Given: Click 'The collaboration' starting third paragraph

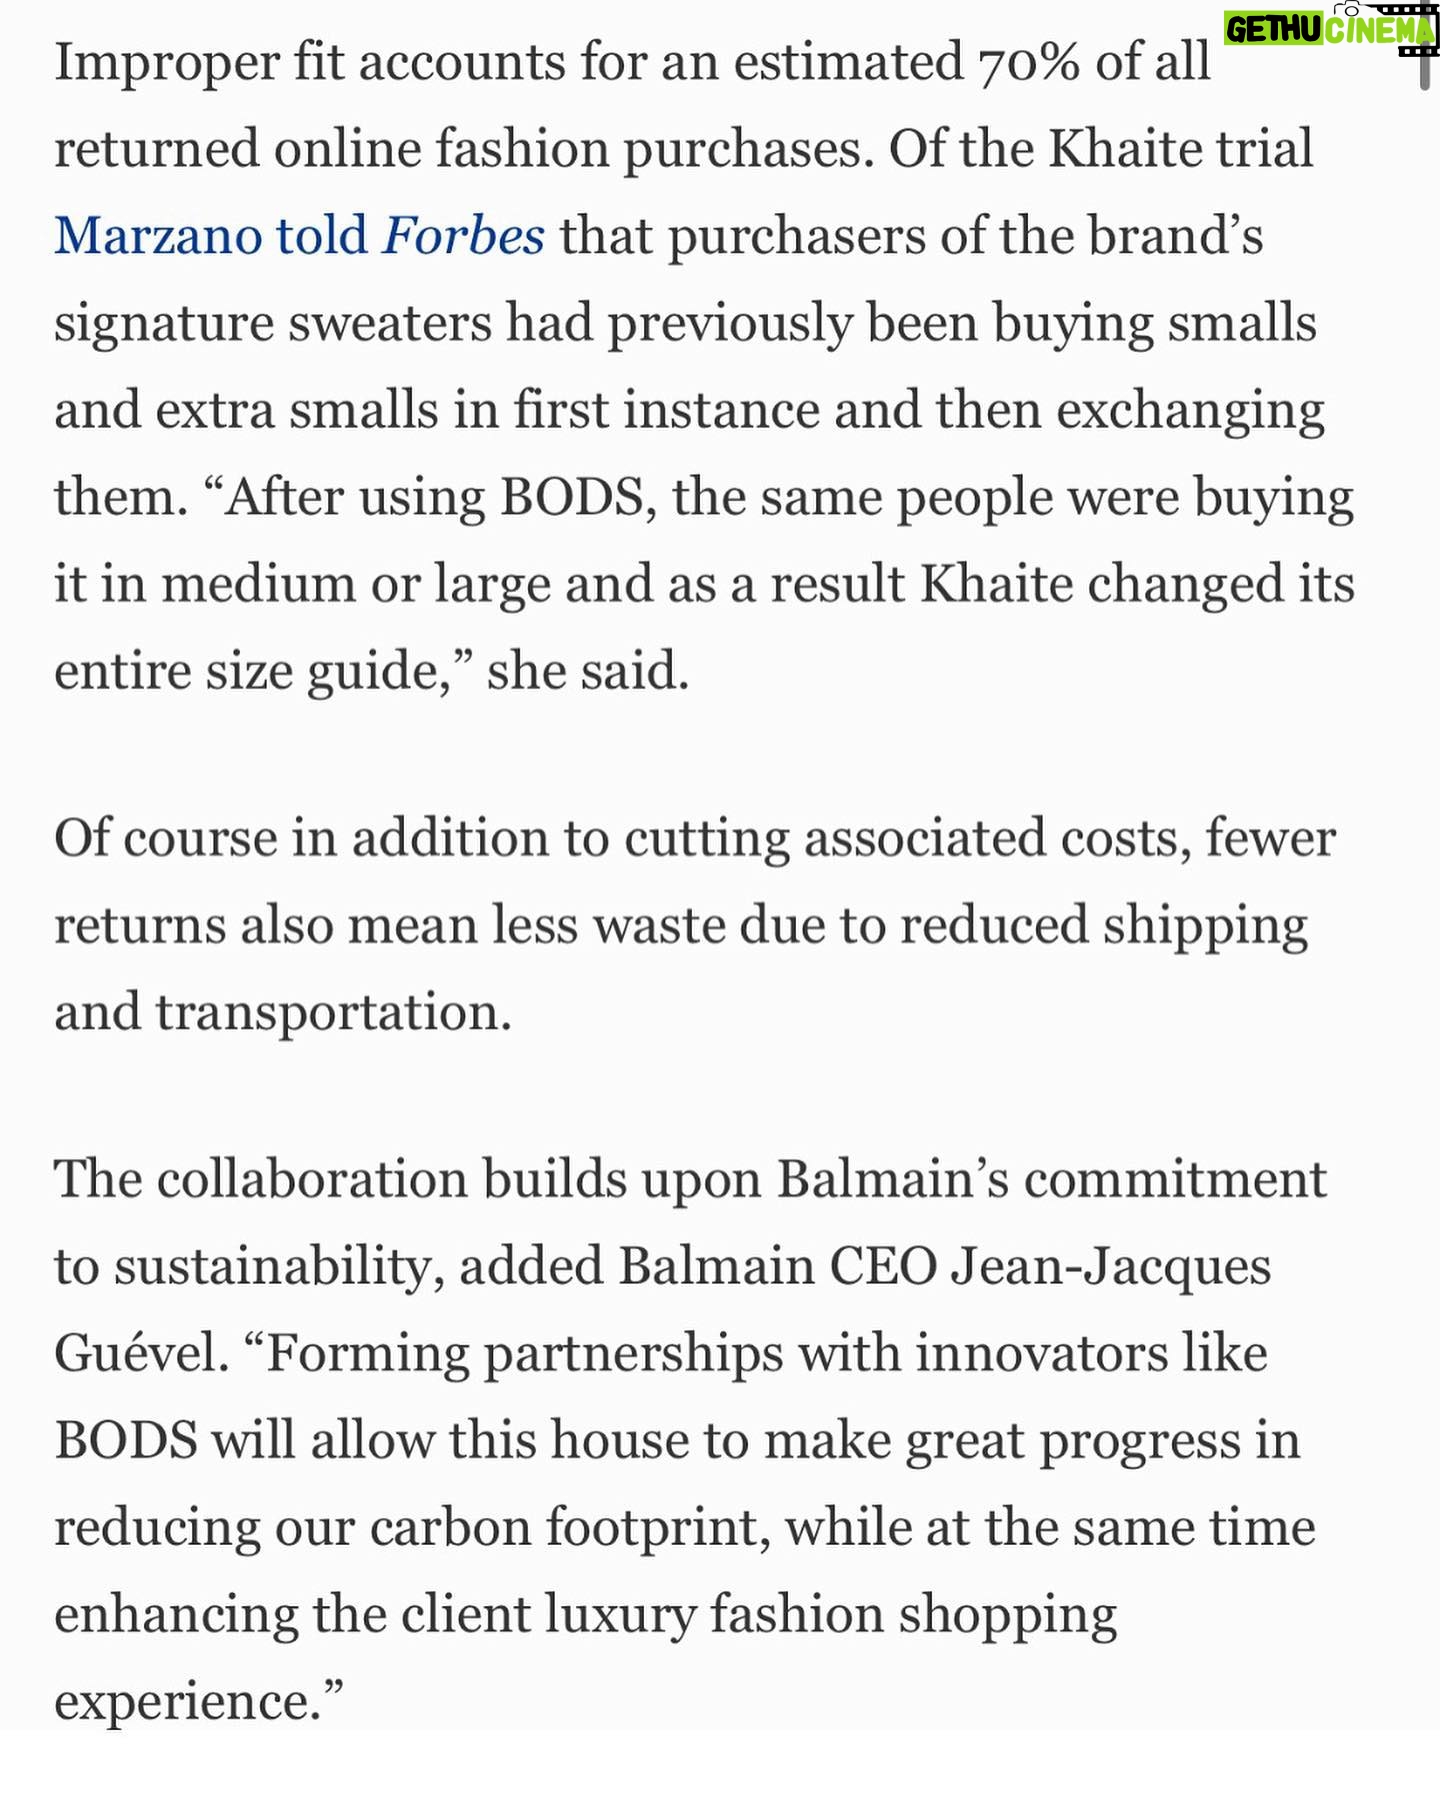Looking at the screenshot, I should click(261, 1179).
